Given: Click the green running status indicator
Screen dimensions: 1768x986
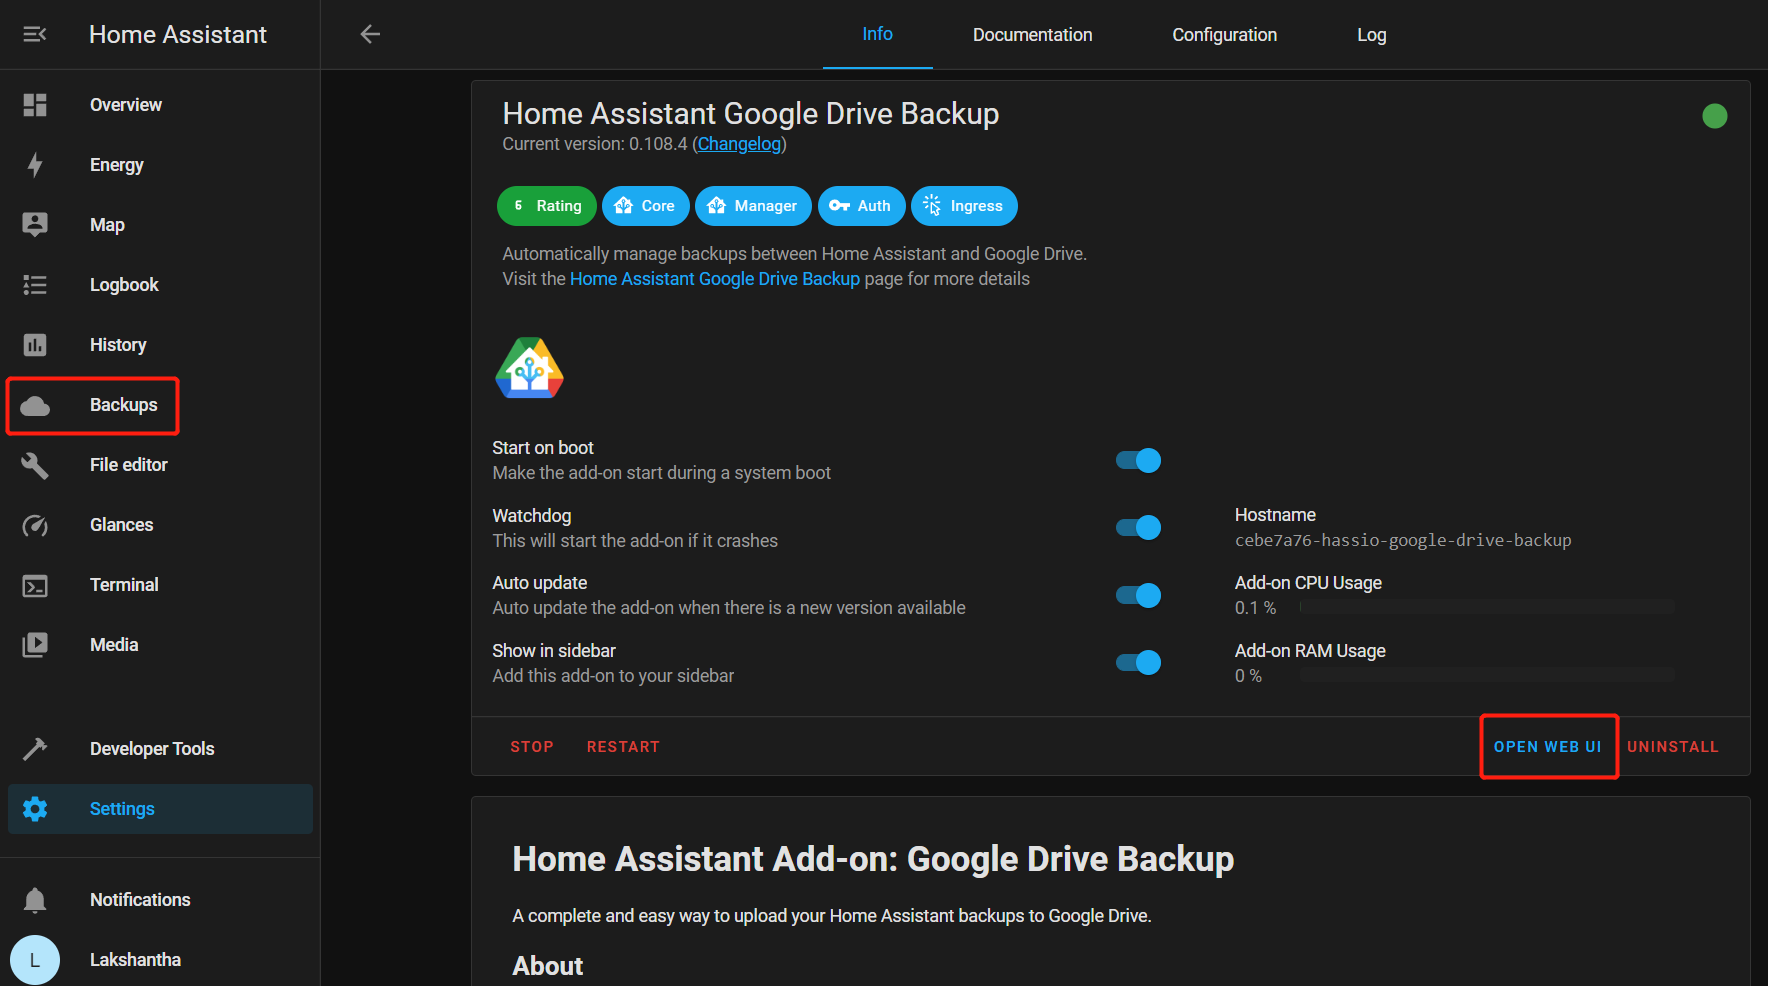Looking at the screenshot, I should pyautogui.click(x=1715, y=116).
